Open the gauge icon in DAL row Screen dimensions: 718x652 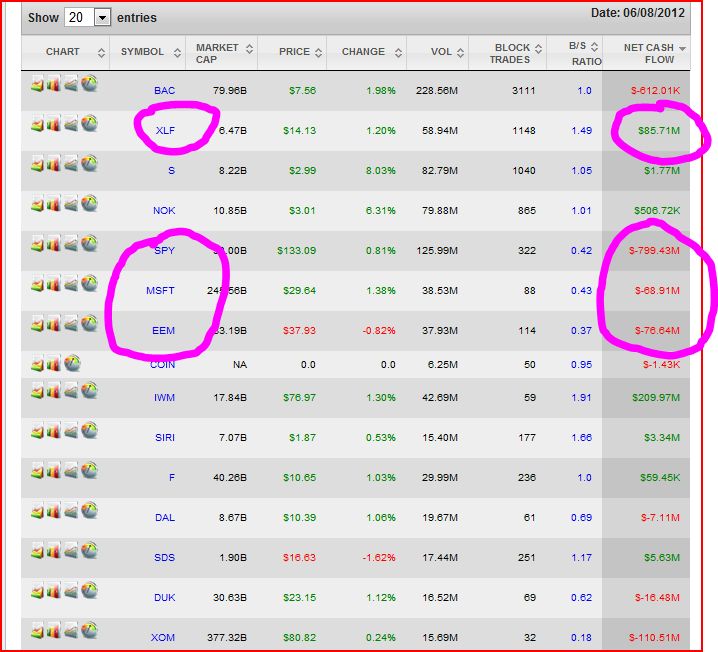[89, 510]
